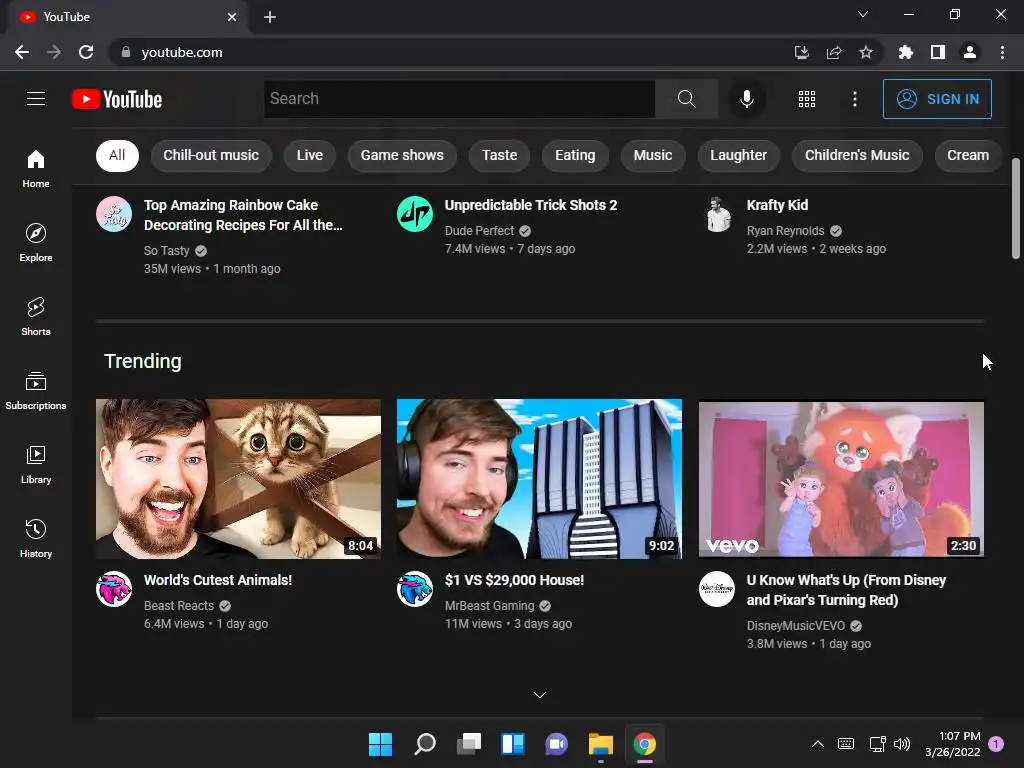Click the SIGN IN button

pos(937,99)
